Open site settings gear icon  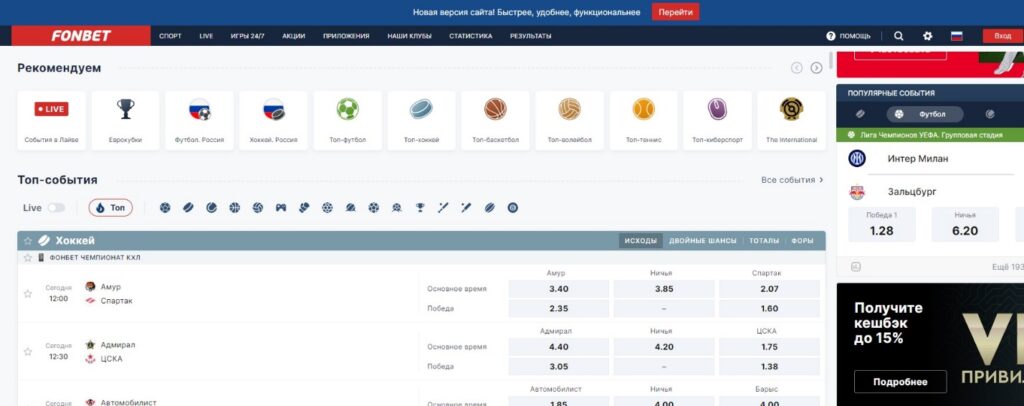(927, 36)
